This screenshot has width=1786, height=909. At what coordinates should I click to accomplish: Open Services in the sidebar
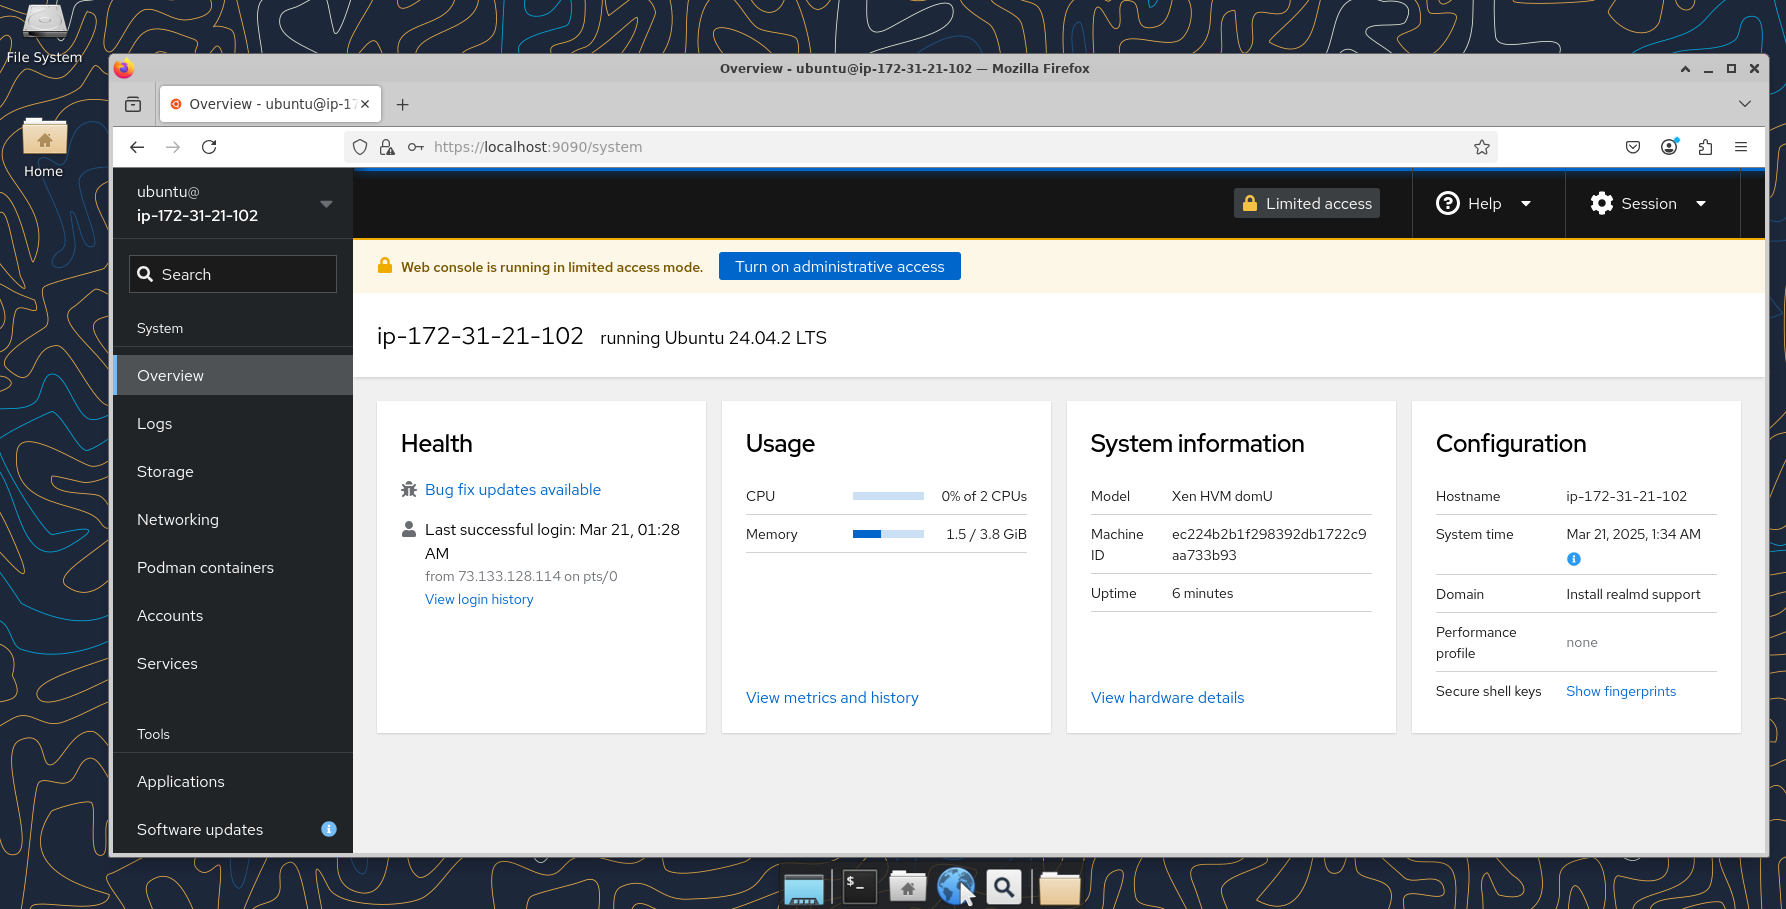[233, 663]
